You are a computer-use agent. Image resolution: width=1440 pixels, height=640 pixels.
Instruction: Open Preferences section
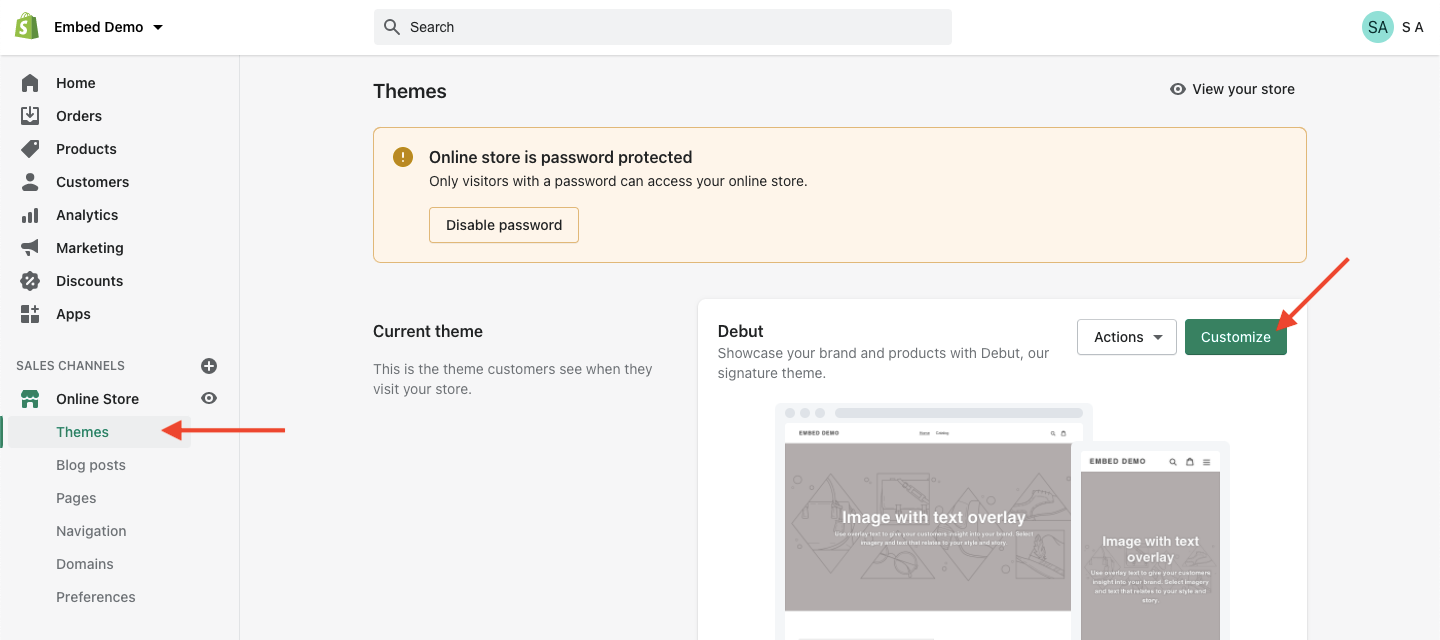point(96,597)
